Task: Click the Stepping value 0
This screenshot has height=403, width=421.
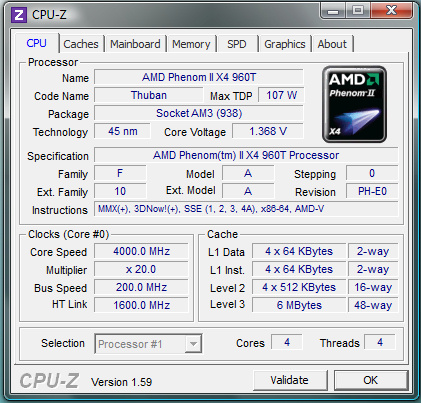Action: point(372,173)
